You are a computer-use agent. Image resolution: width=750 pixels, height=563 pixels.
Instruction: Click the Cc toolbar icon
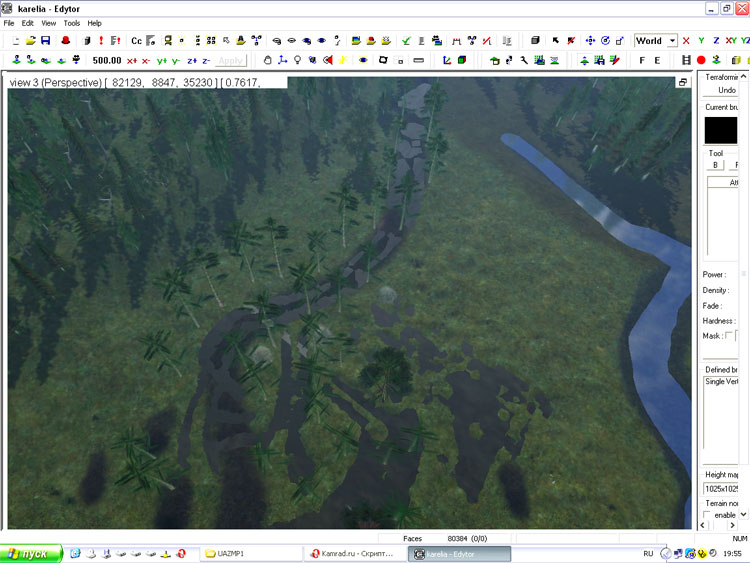click(x=136, y=41)
